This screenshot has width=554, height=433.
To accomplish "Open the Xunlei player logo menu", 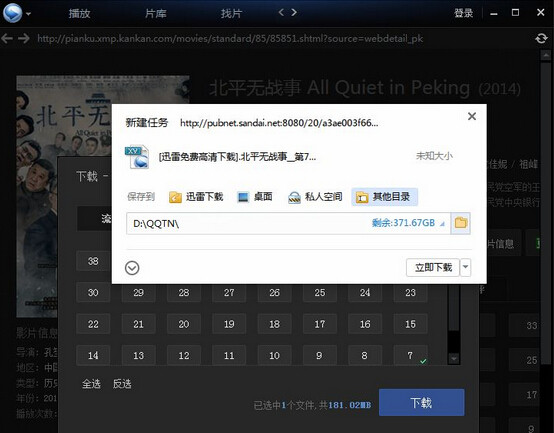I will point(13,13).
